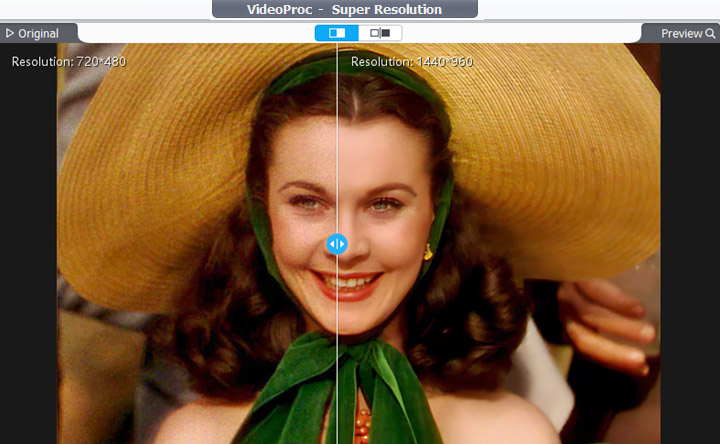Viewport: 720px width, 444px height.
Task: Click the VideoProc - Super Resolution title
Action: coord(344,10)
